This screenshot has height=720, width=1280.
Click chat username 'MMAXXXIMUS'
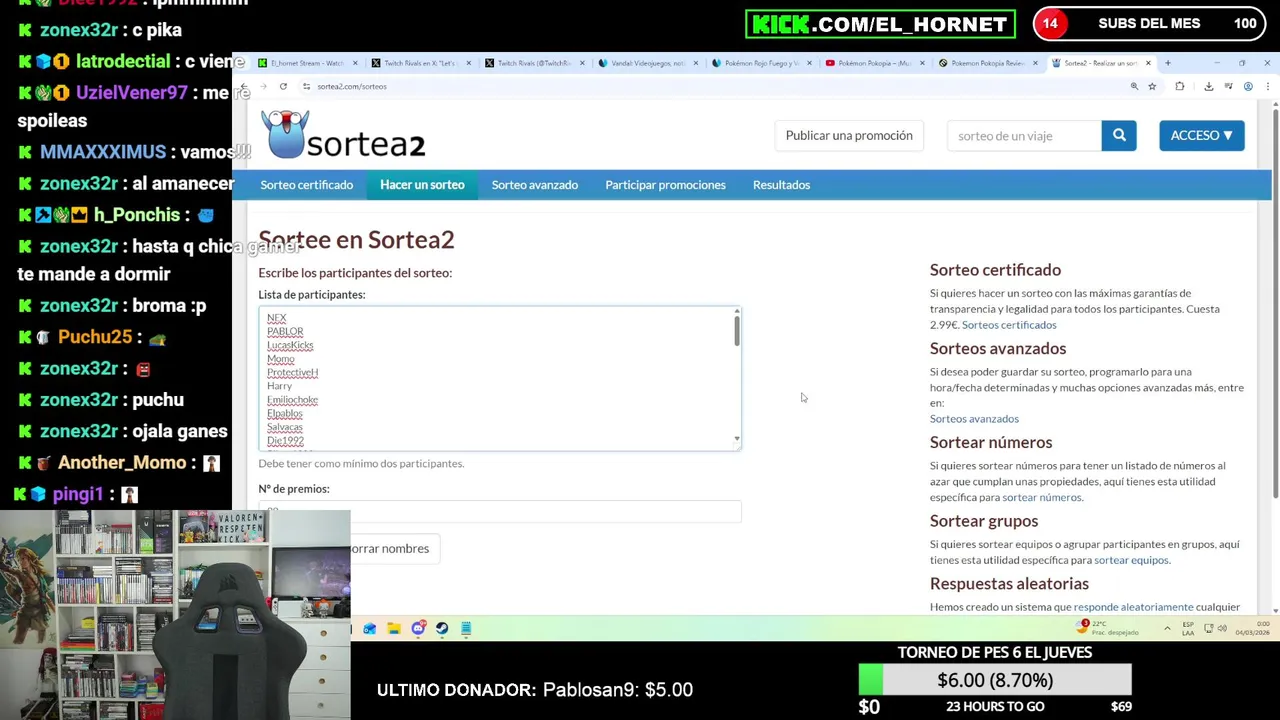(103, 152)
